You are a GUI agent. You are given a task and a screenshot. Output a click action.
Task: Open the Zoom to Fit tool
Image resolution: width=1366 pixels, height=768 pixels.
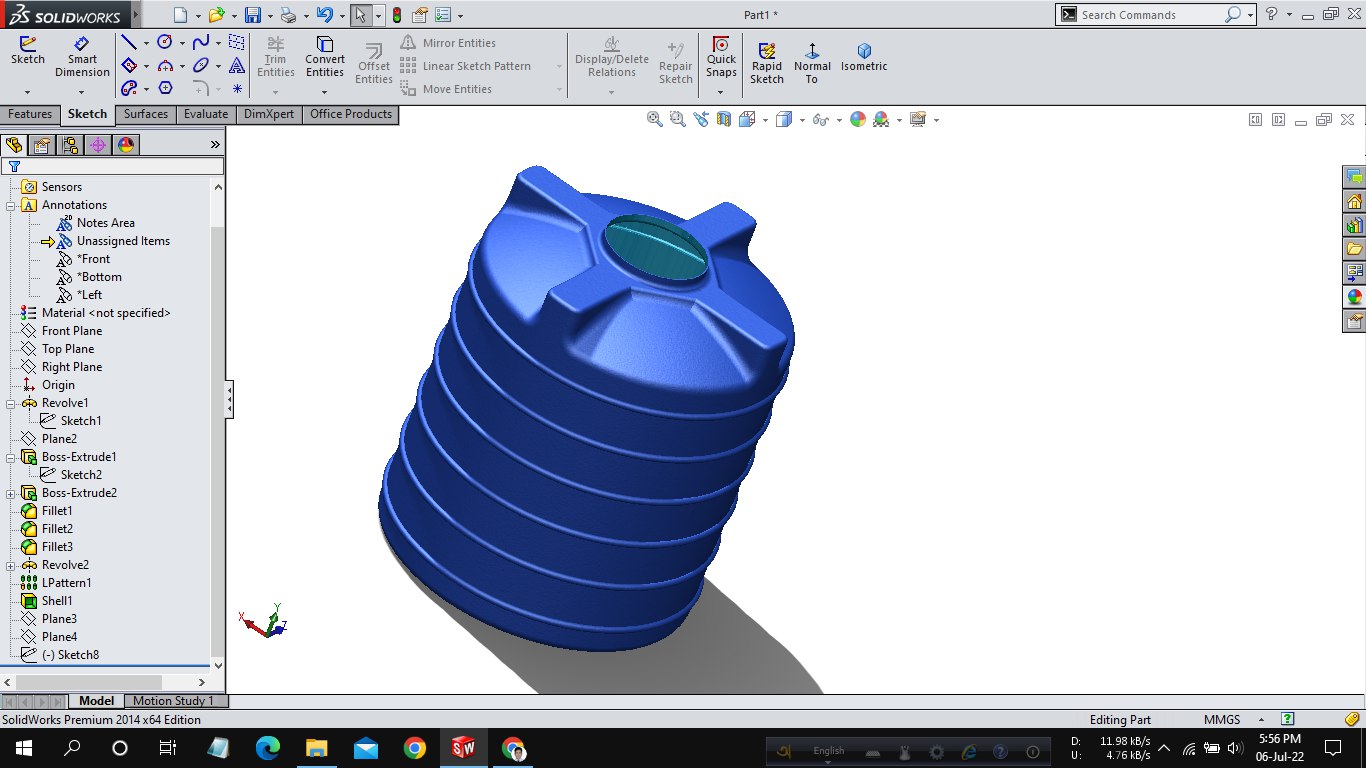tap(655, 119)
